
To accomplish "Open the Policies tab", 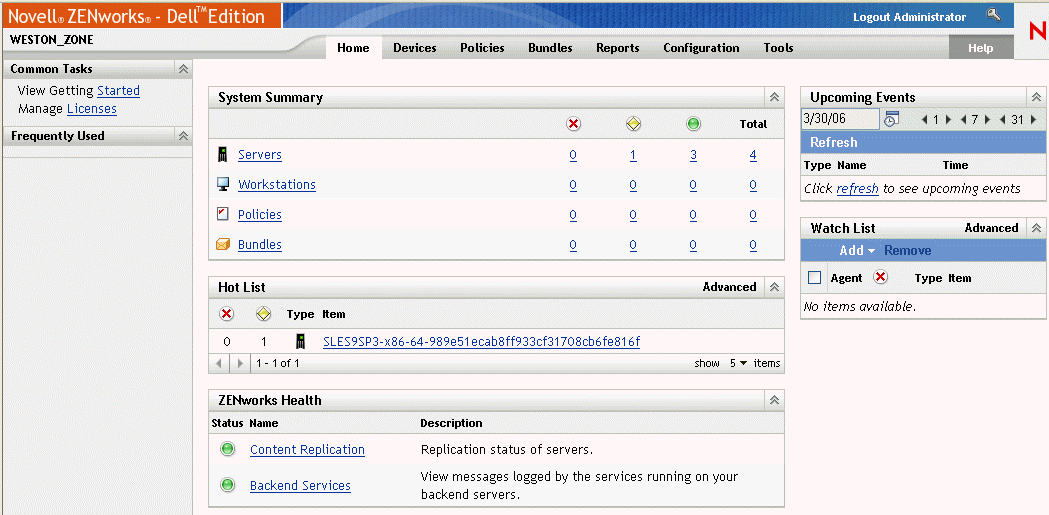I will tap(482, 47).
